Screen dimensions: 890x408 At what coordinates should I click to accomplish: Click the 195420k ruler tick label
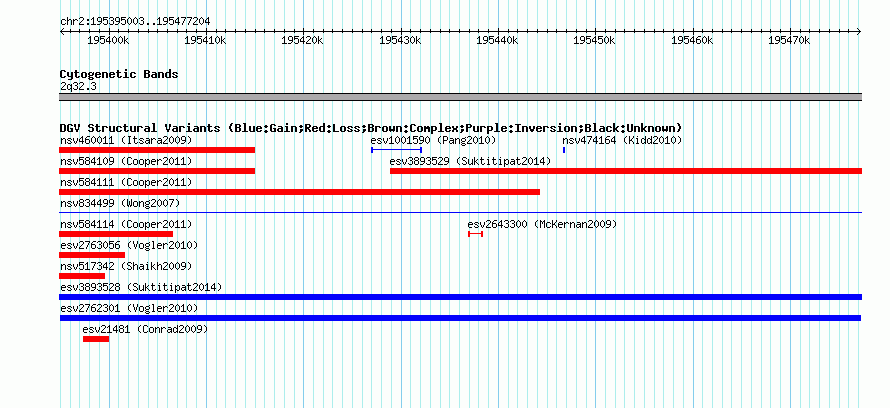303,41
